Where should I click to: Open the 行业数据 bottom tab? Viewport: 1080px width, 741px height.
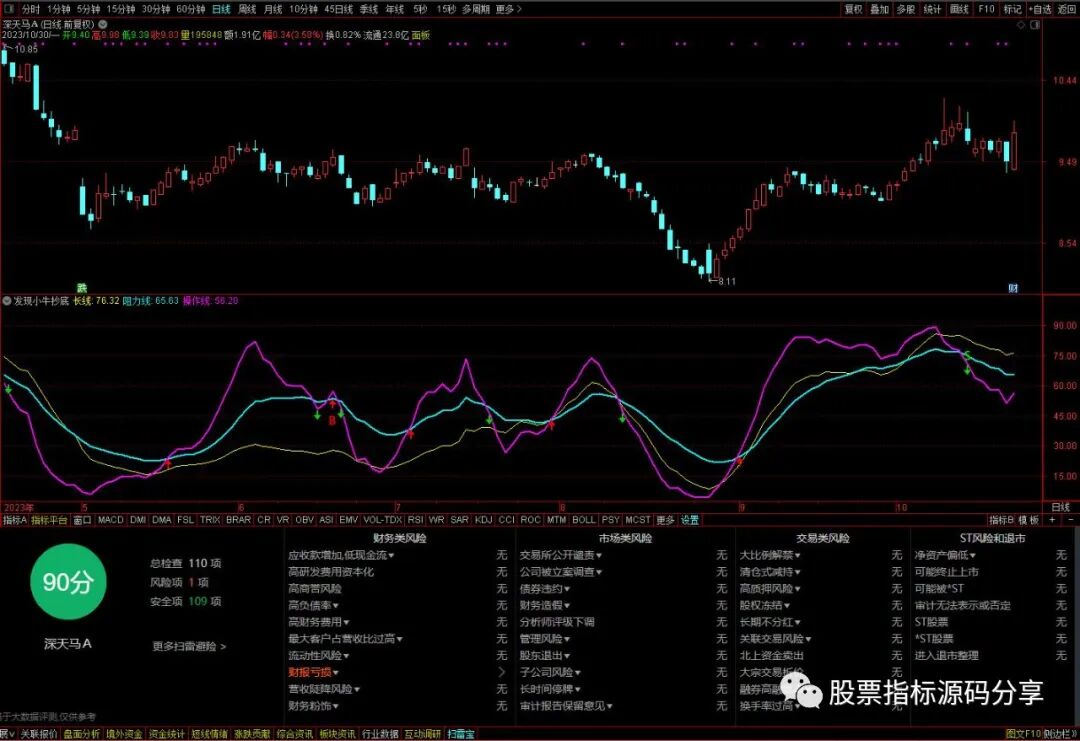pos(380,734)
